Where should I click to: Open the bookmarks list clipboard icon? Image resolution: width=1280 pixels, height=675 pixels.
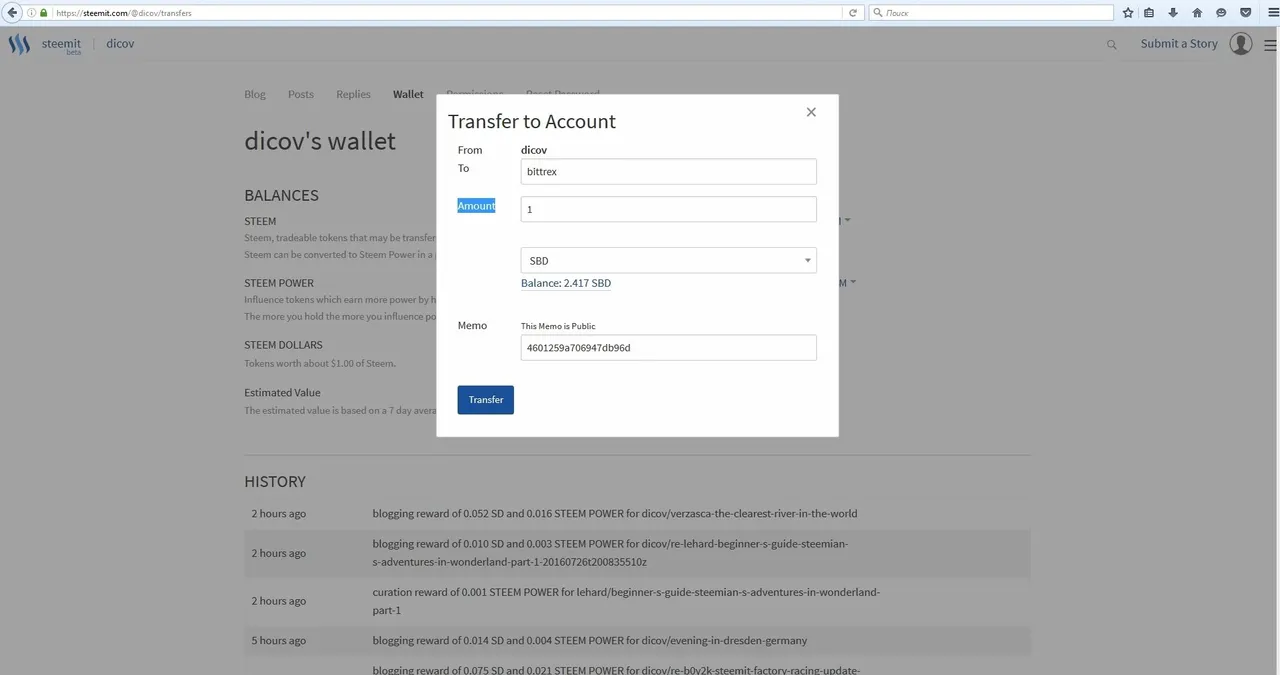[1149, 13]
